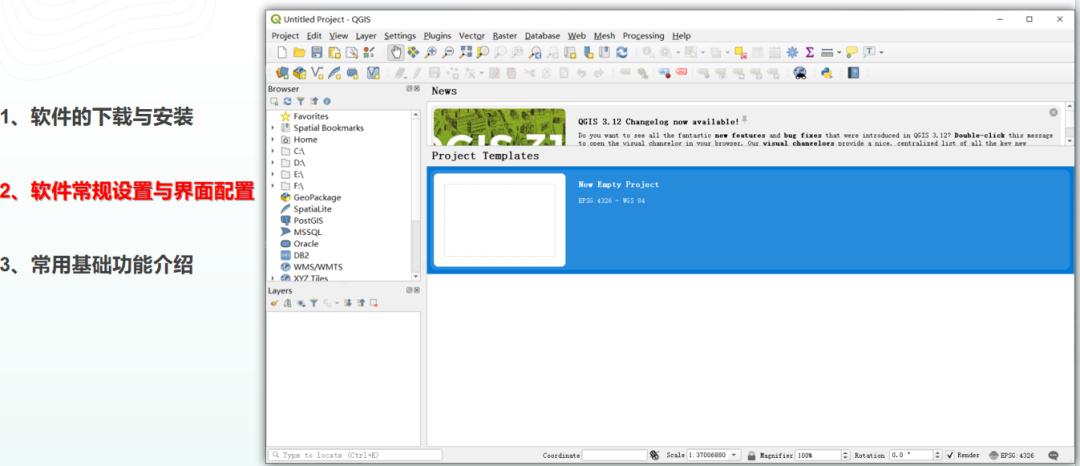This screenshot has width=1080, height=466.
Task: Expand the F:\ drive node
Action: (x=273, y=186)
